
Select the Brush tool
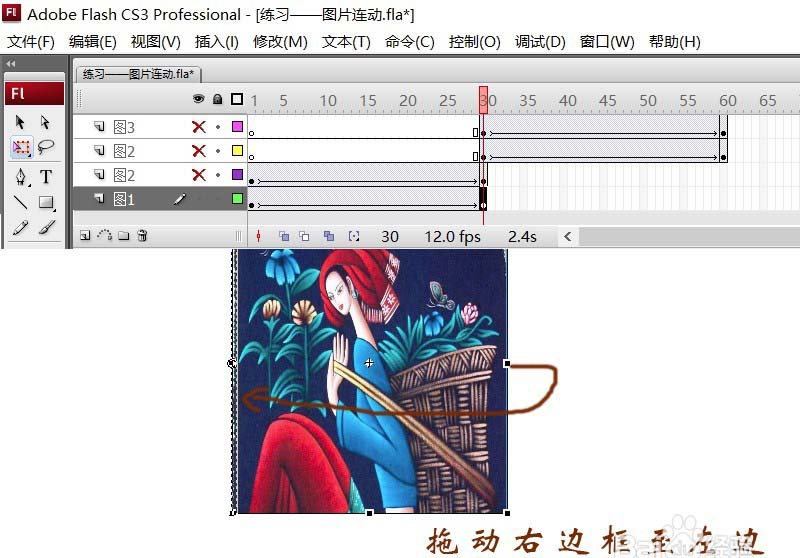(46, 227)
